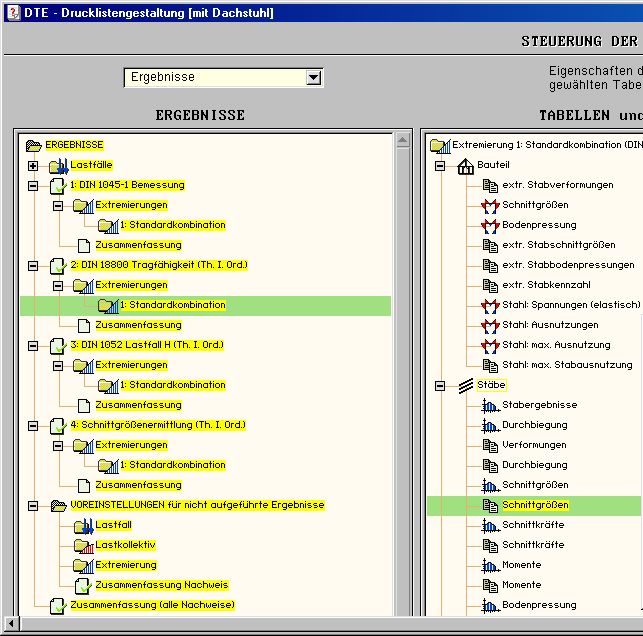Click the extr. Stabverformungen document icon
Viewport: 643px width, 636px height.
pos(490,185)
